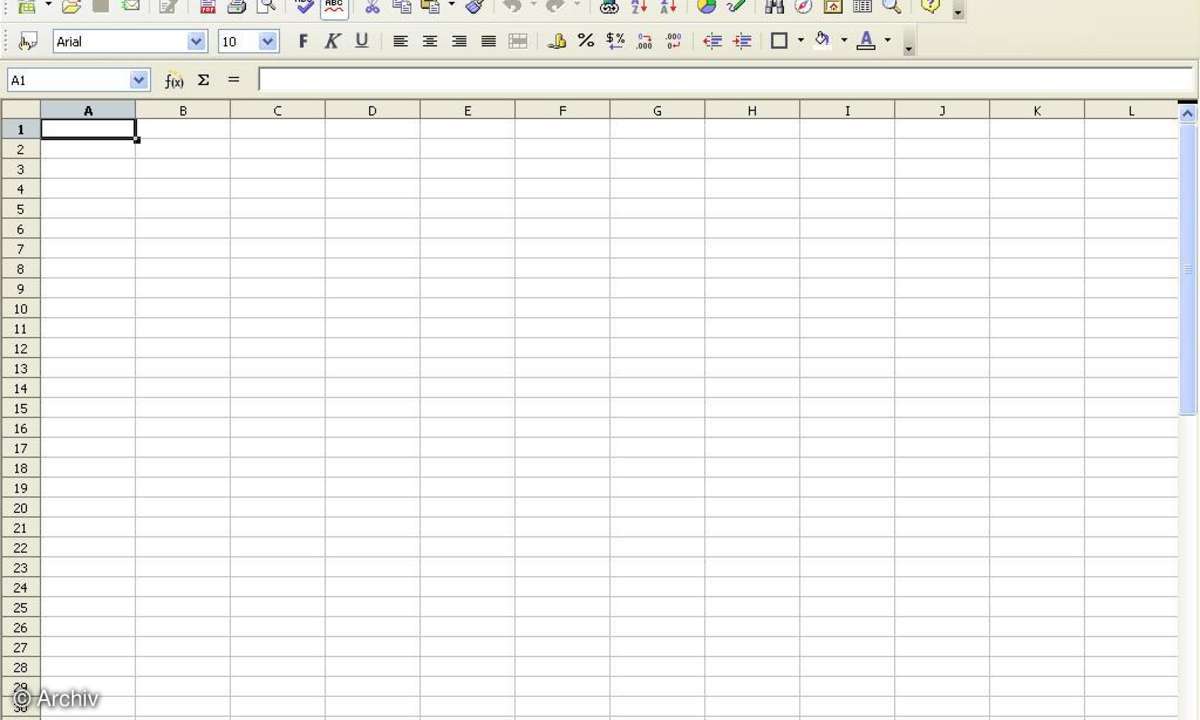Insert a hyperlink
The height and width of the screenshot is (720, 1200).
pos(609,6)
